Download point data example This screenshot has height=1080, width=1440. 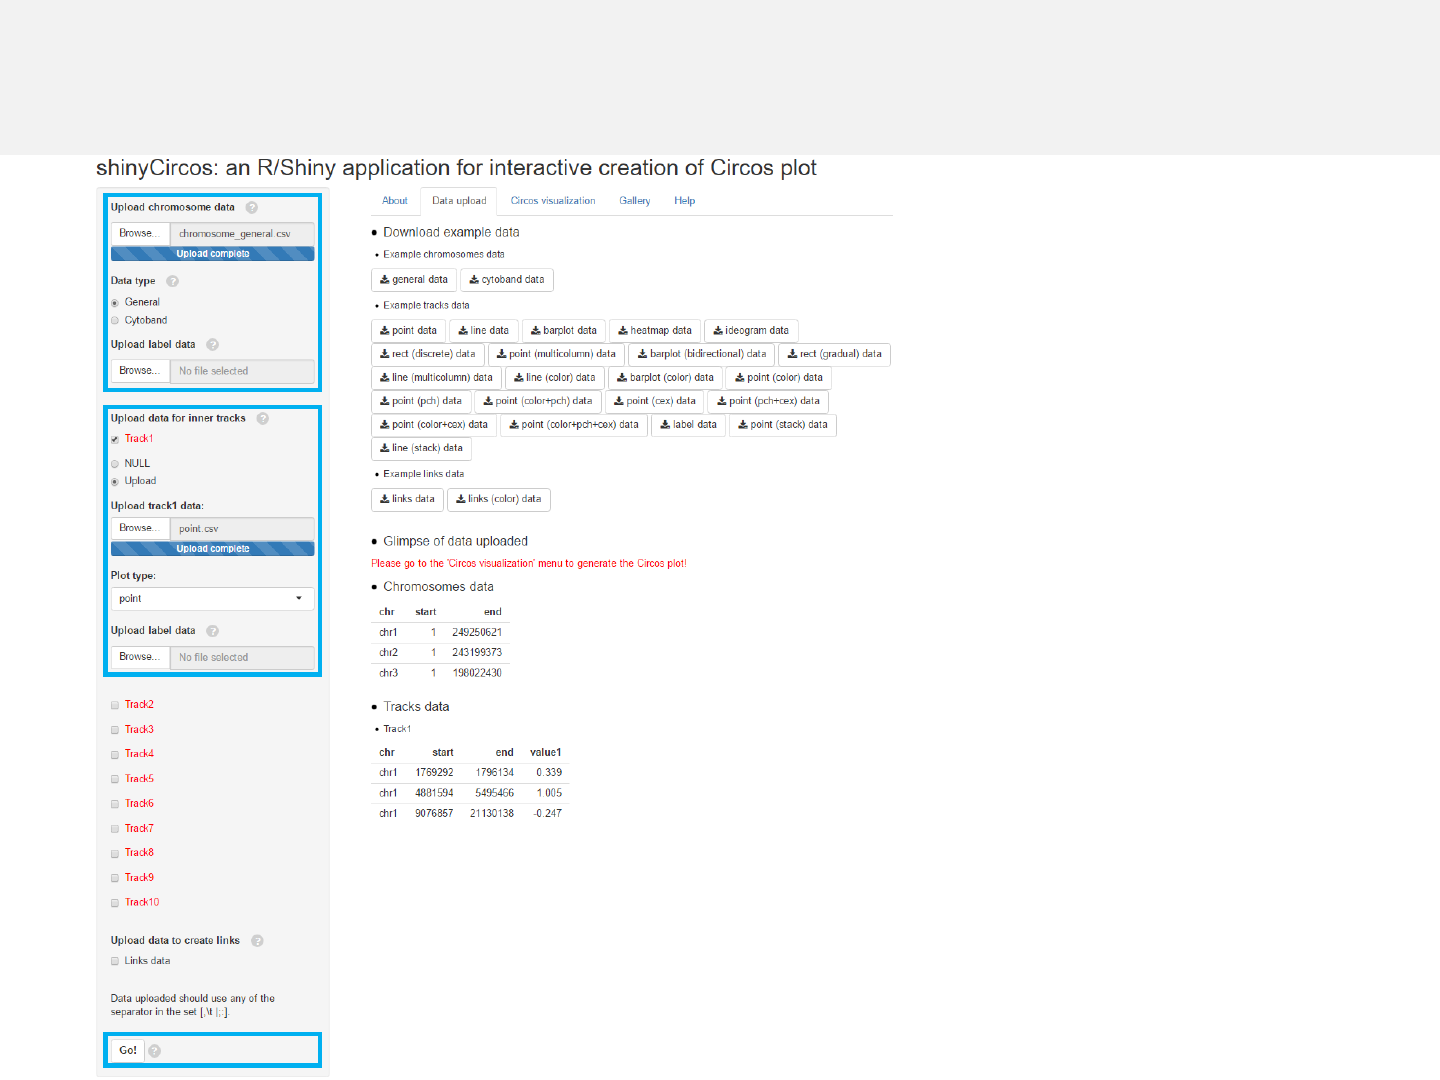(408, 331)
